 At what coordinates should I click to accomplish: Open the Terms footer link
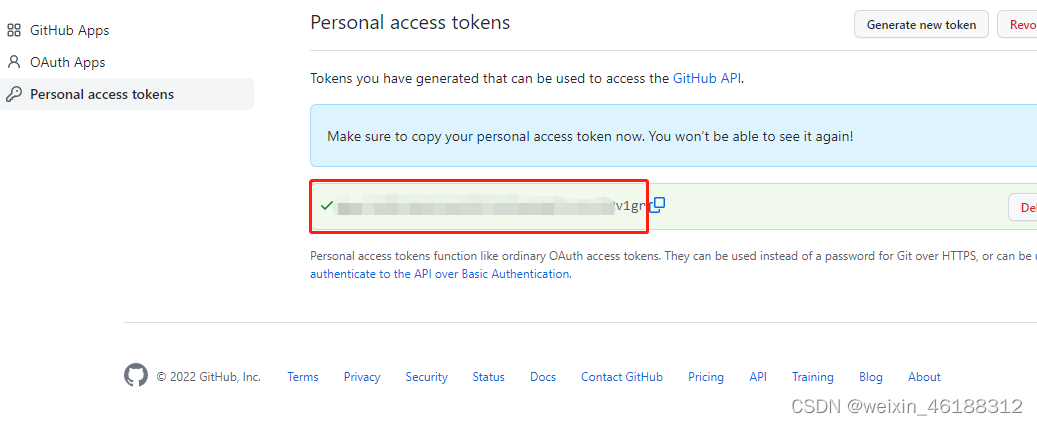[x=302, y=377]
